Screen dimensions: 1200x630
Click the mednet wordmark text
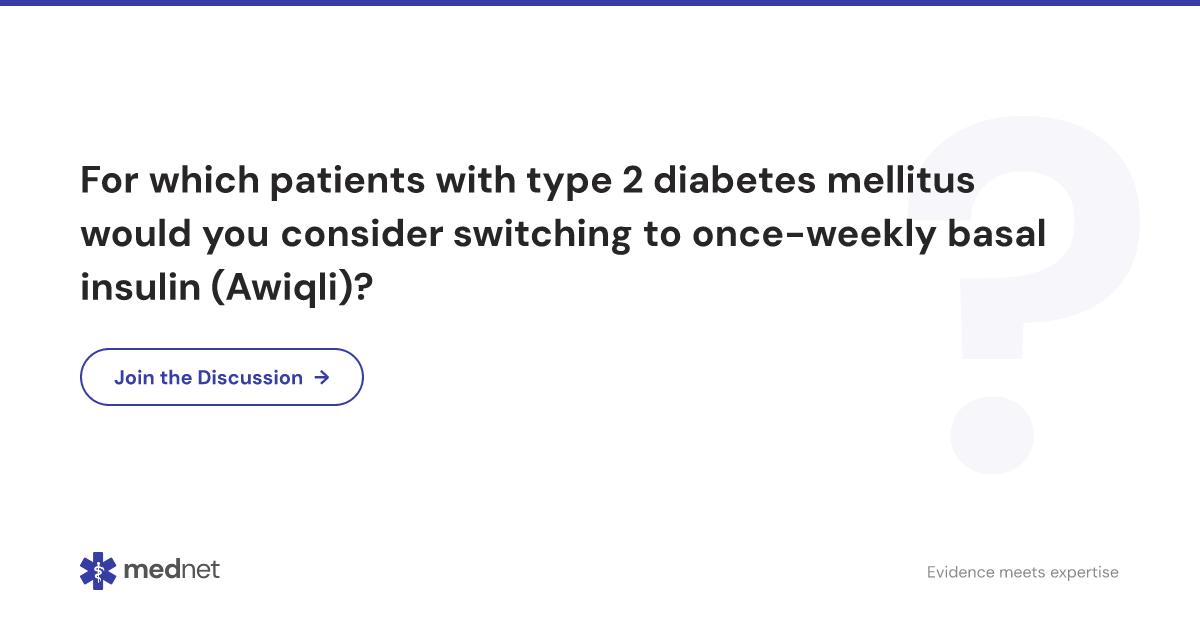pyautogui.click(x=171, y=570)
